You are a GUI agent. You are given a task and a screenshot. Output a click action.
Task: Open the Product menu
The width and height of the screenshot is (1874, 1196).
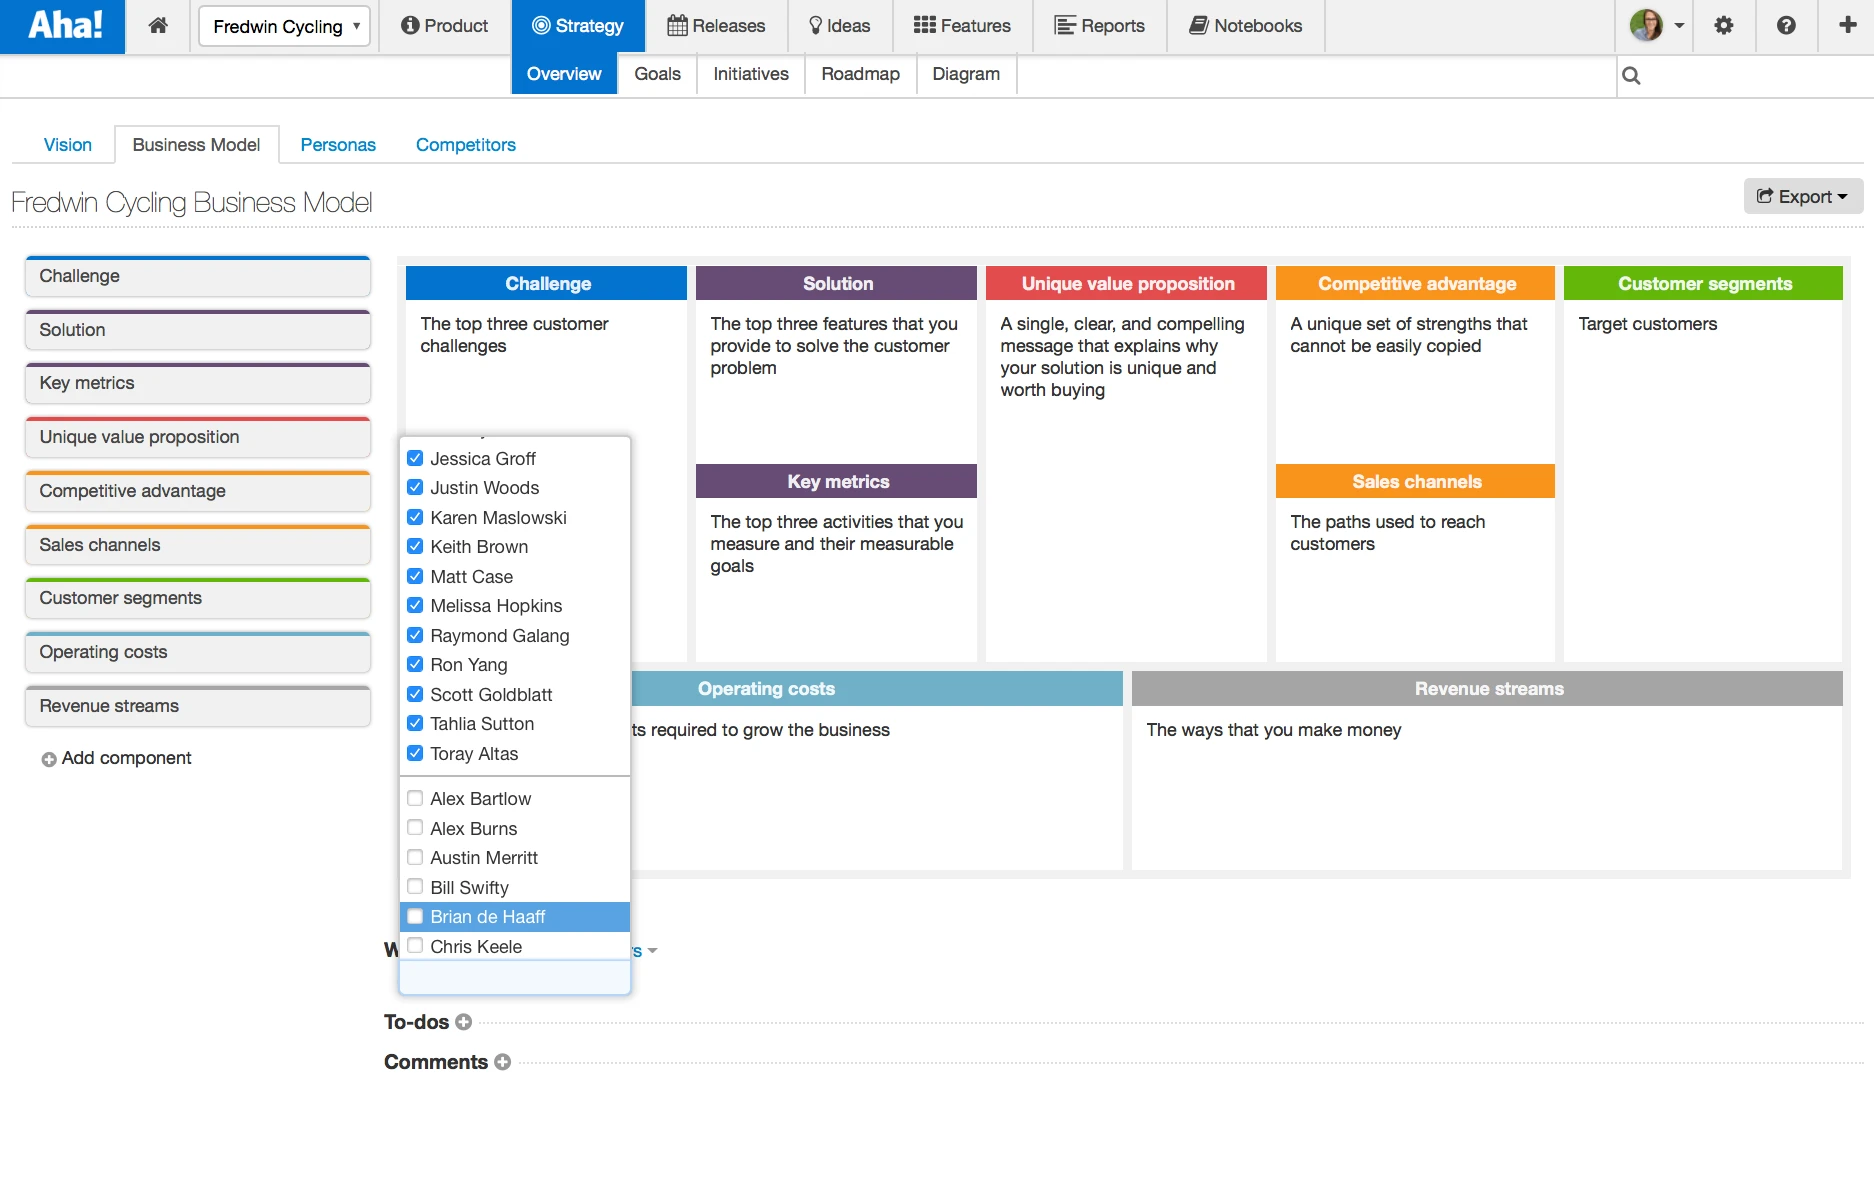[x=444, y=26]
